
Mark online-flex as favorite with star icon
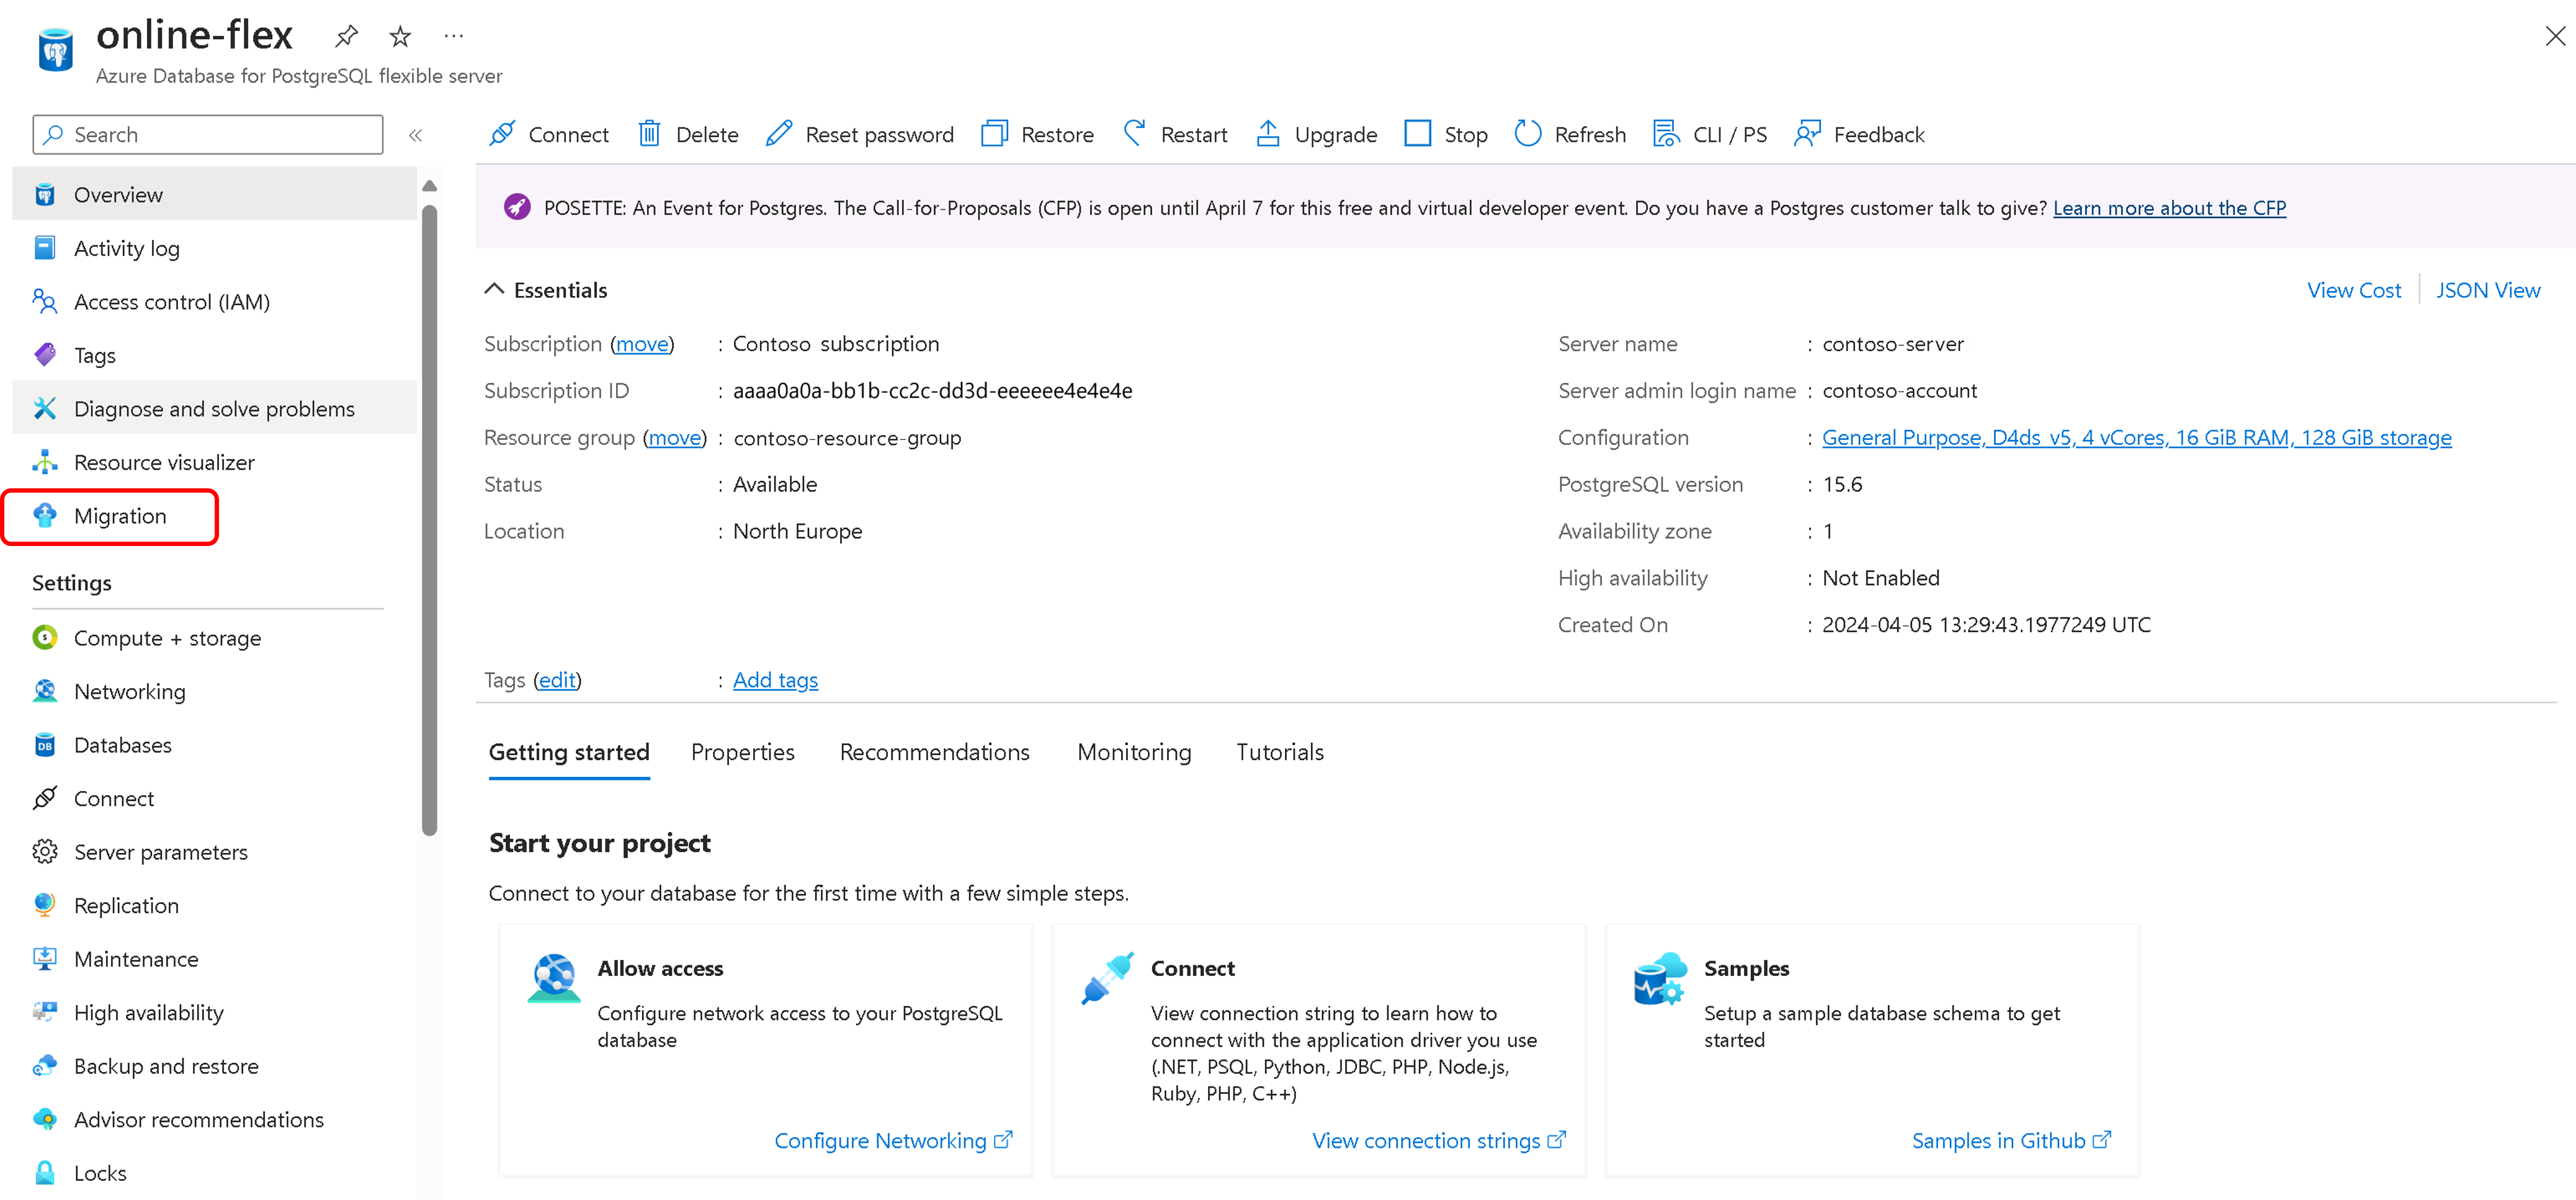point(400,37)
